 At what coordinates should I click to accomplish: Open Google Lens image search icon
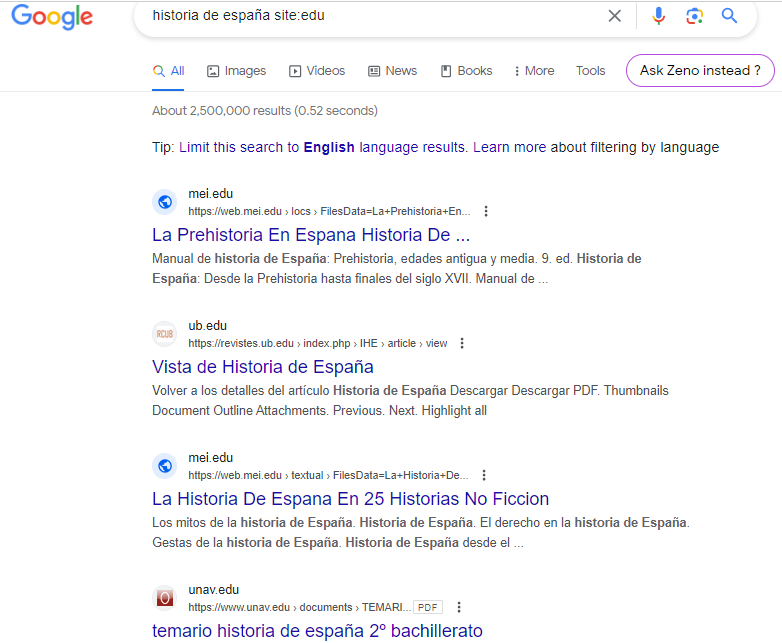694,16
